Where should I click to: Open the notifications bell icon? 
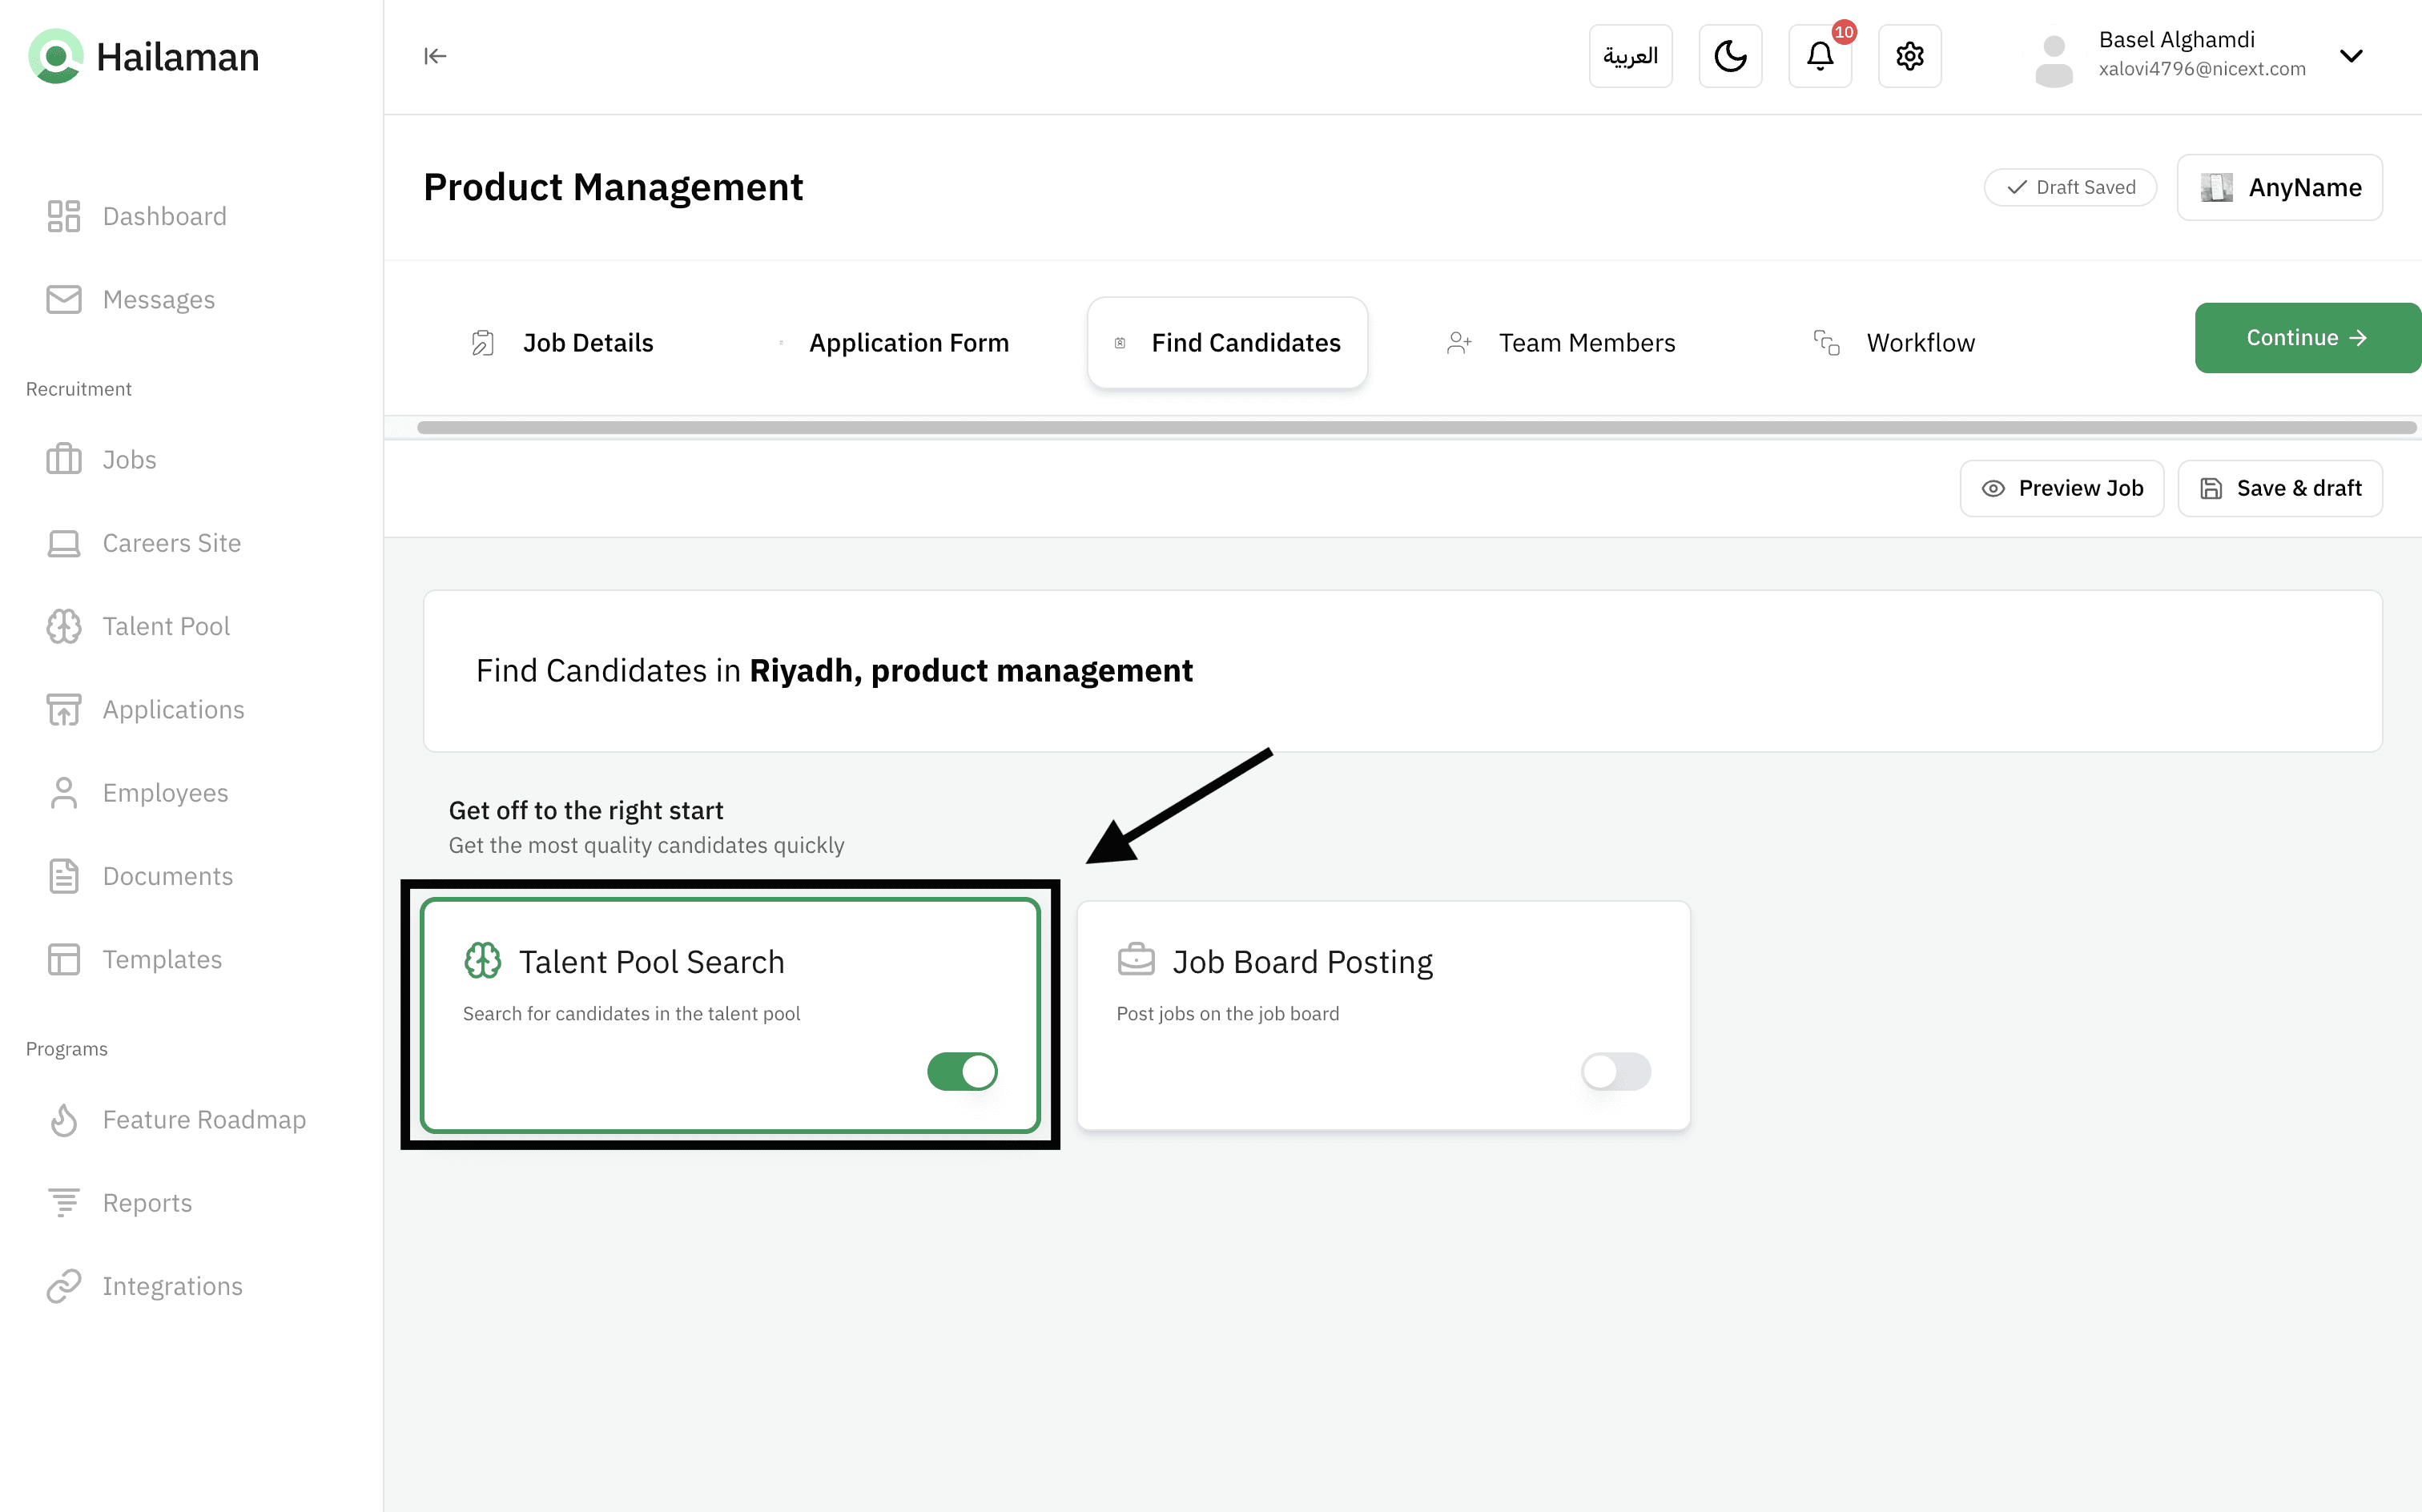coord(1819,56)
